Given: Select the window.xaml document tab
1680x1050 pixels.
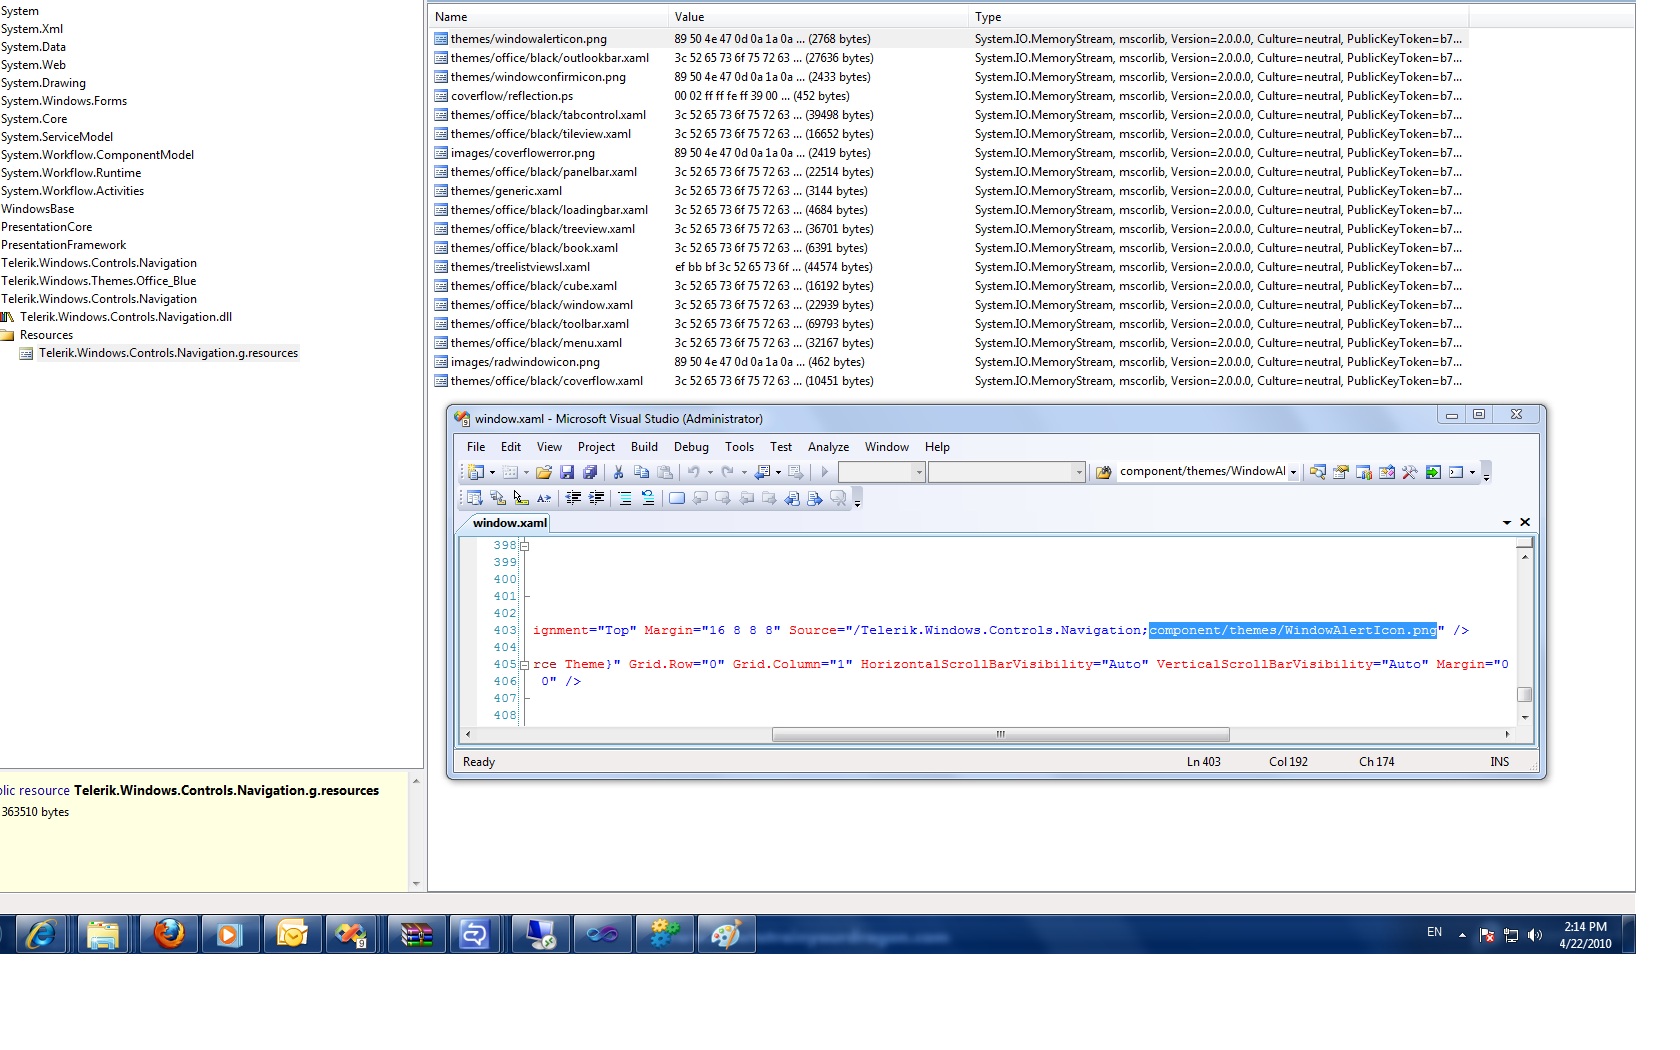Looking at the screenshot, I should coord(510,523).
